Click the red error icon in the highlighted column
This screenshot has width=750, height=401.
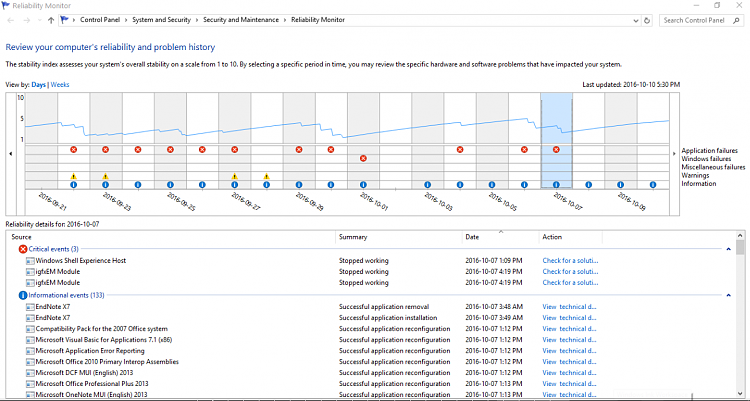point(556,150)
